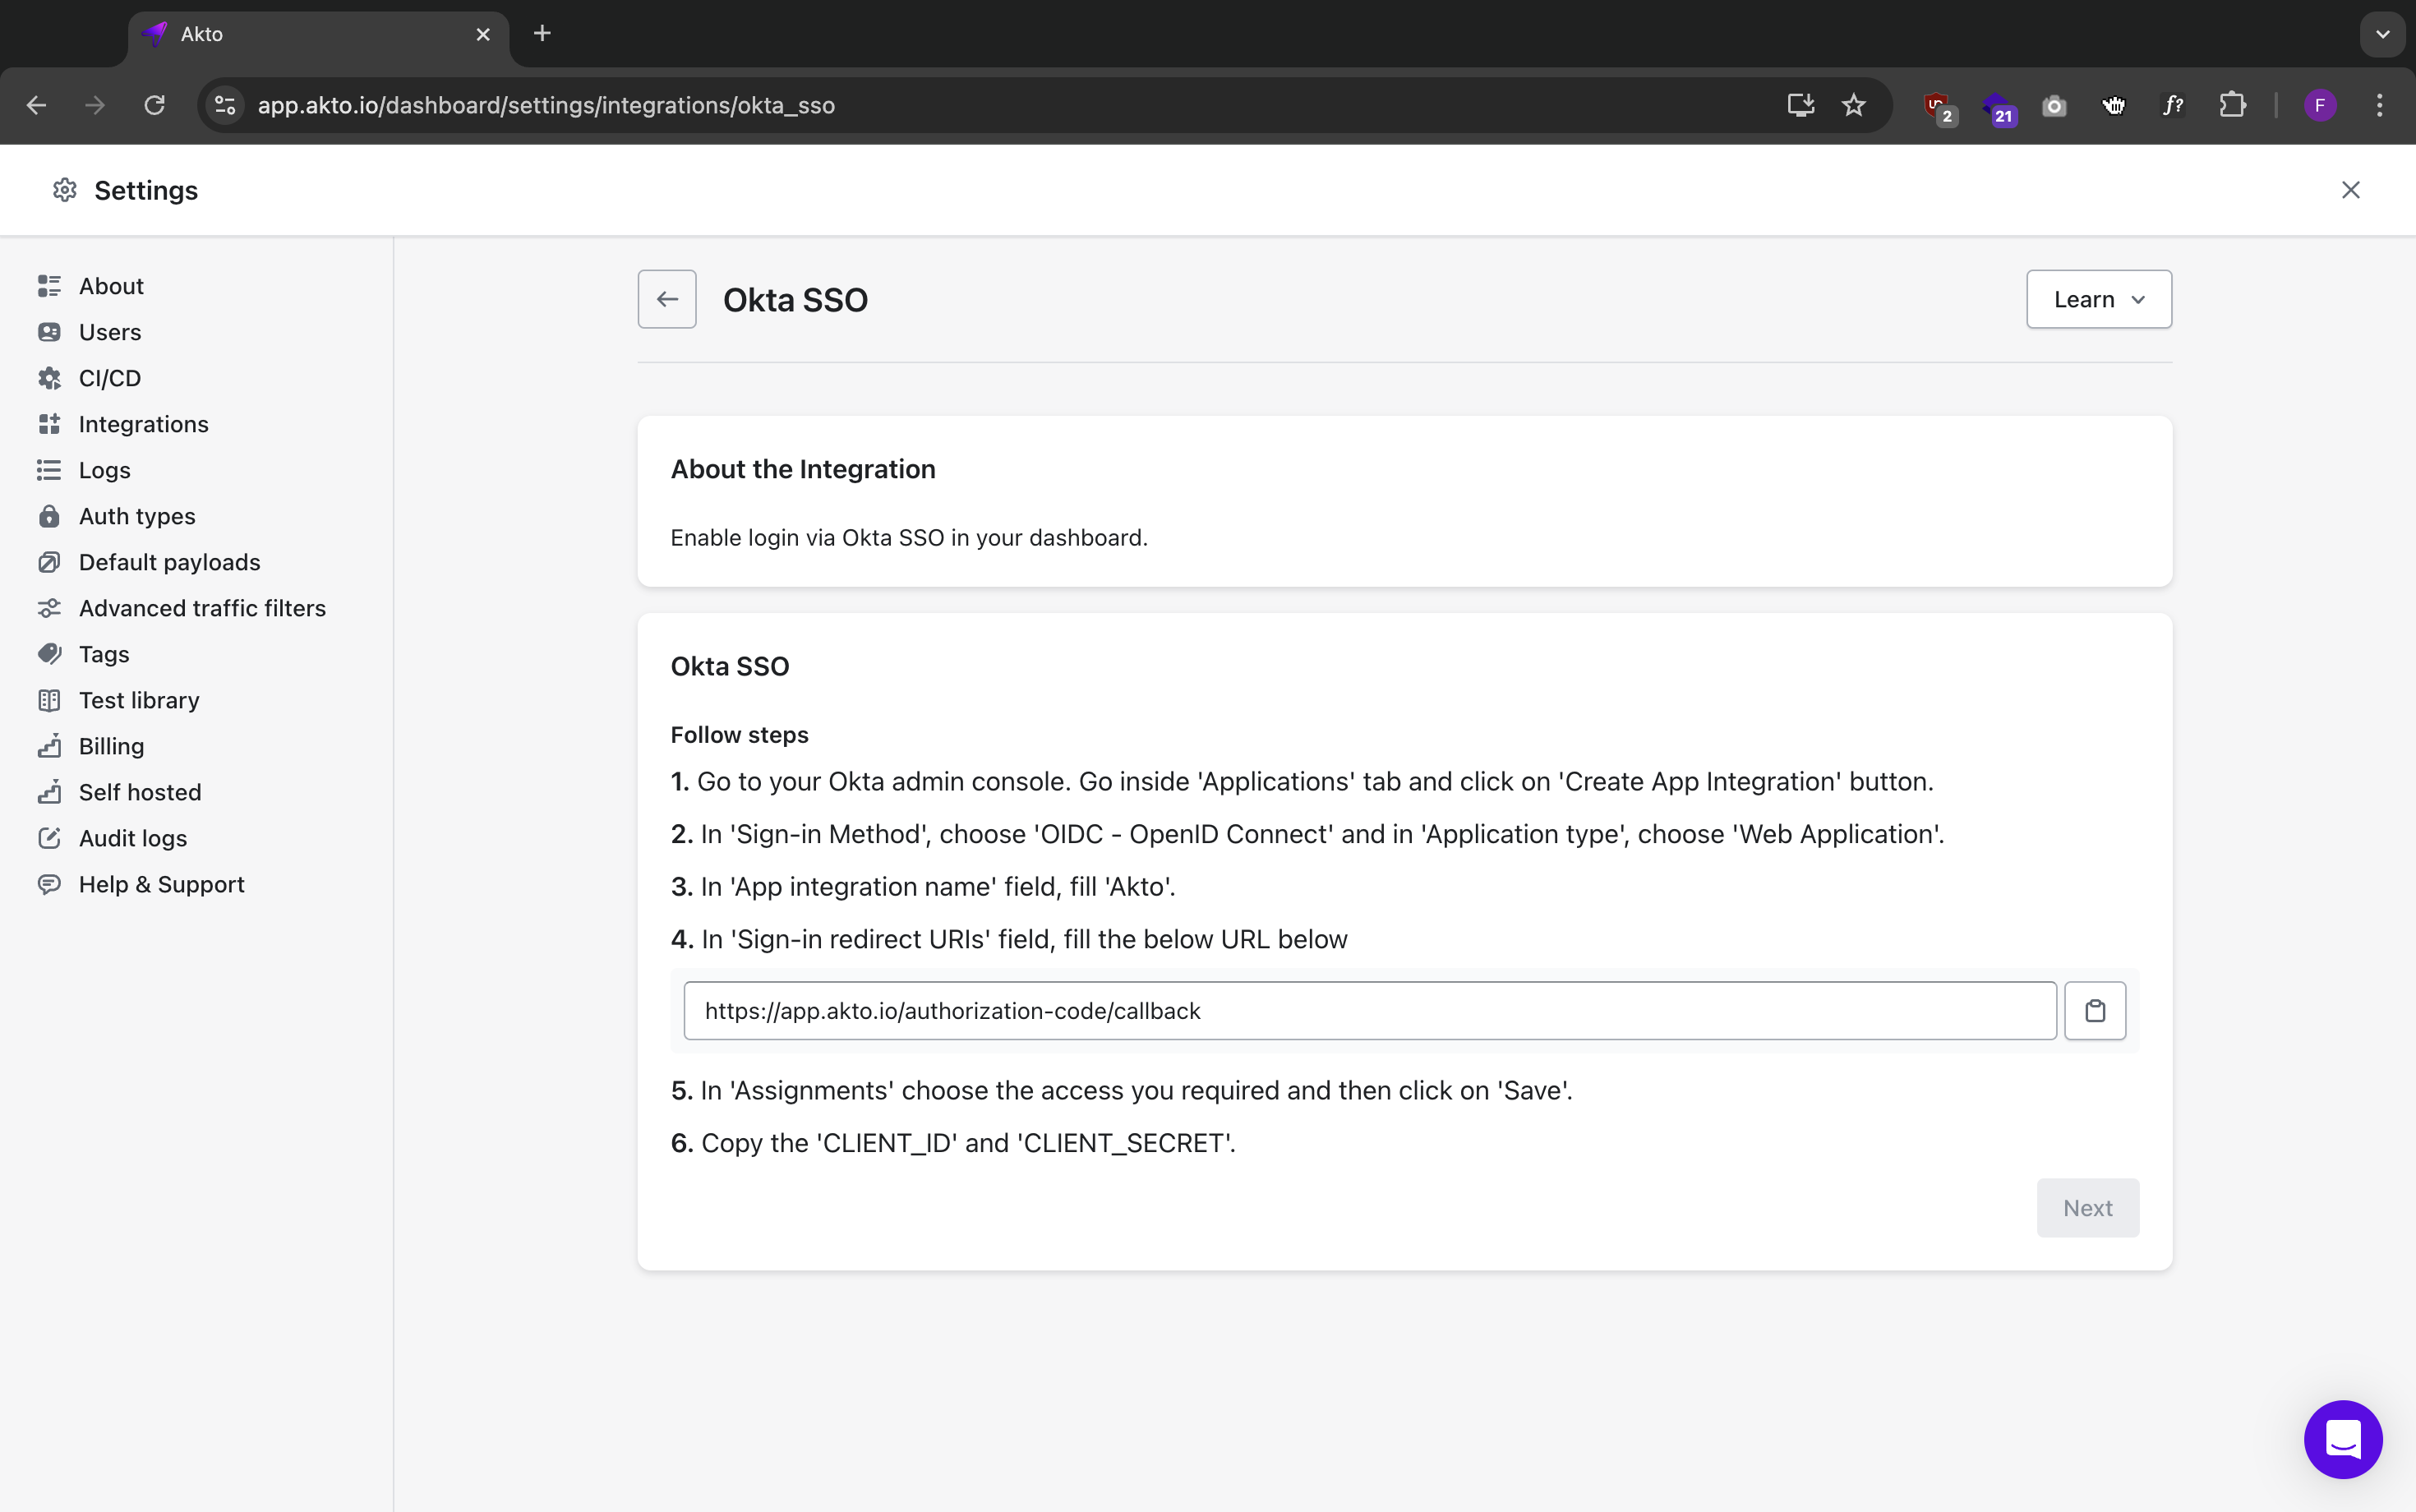Open Advanced traffic filters section
2416x1512 pixels.
point(202,608)
